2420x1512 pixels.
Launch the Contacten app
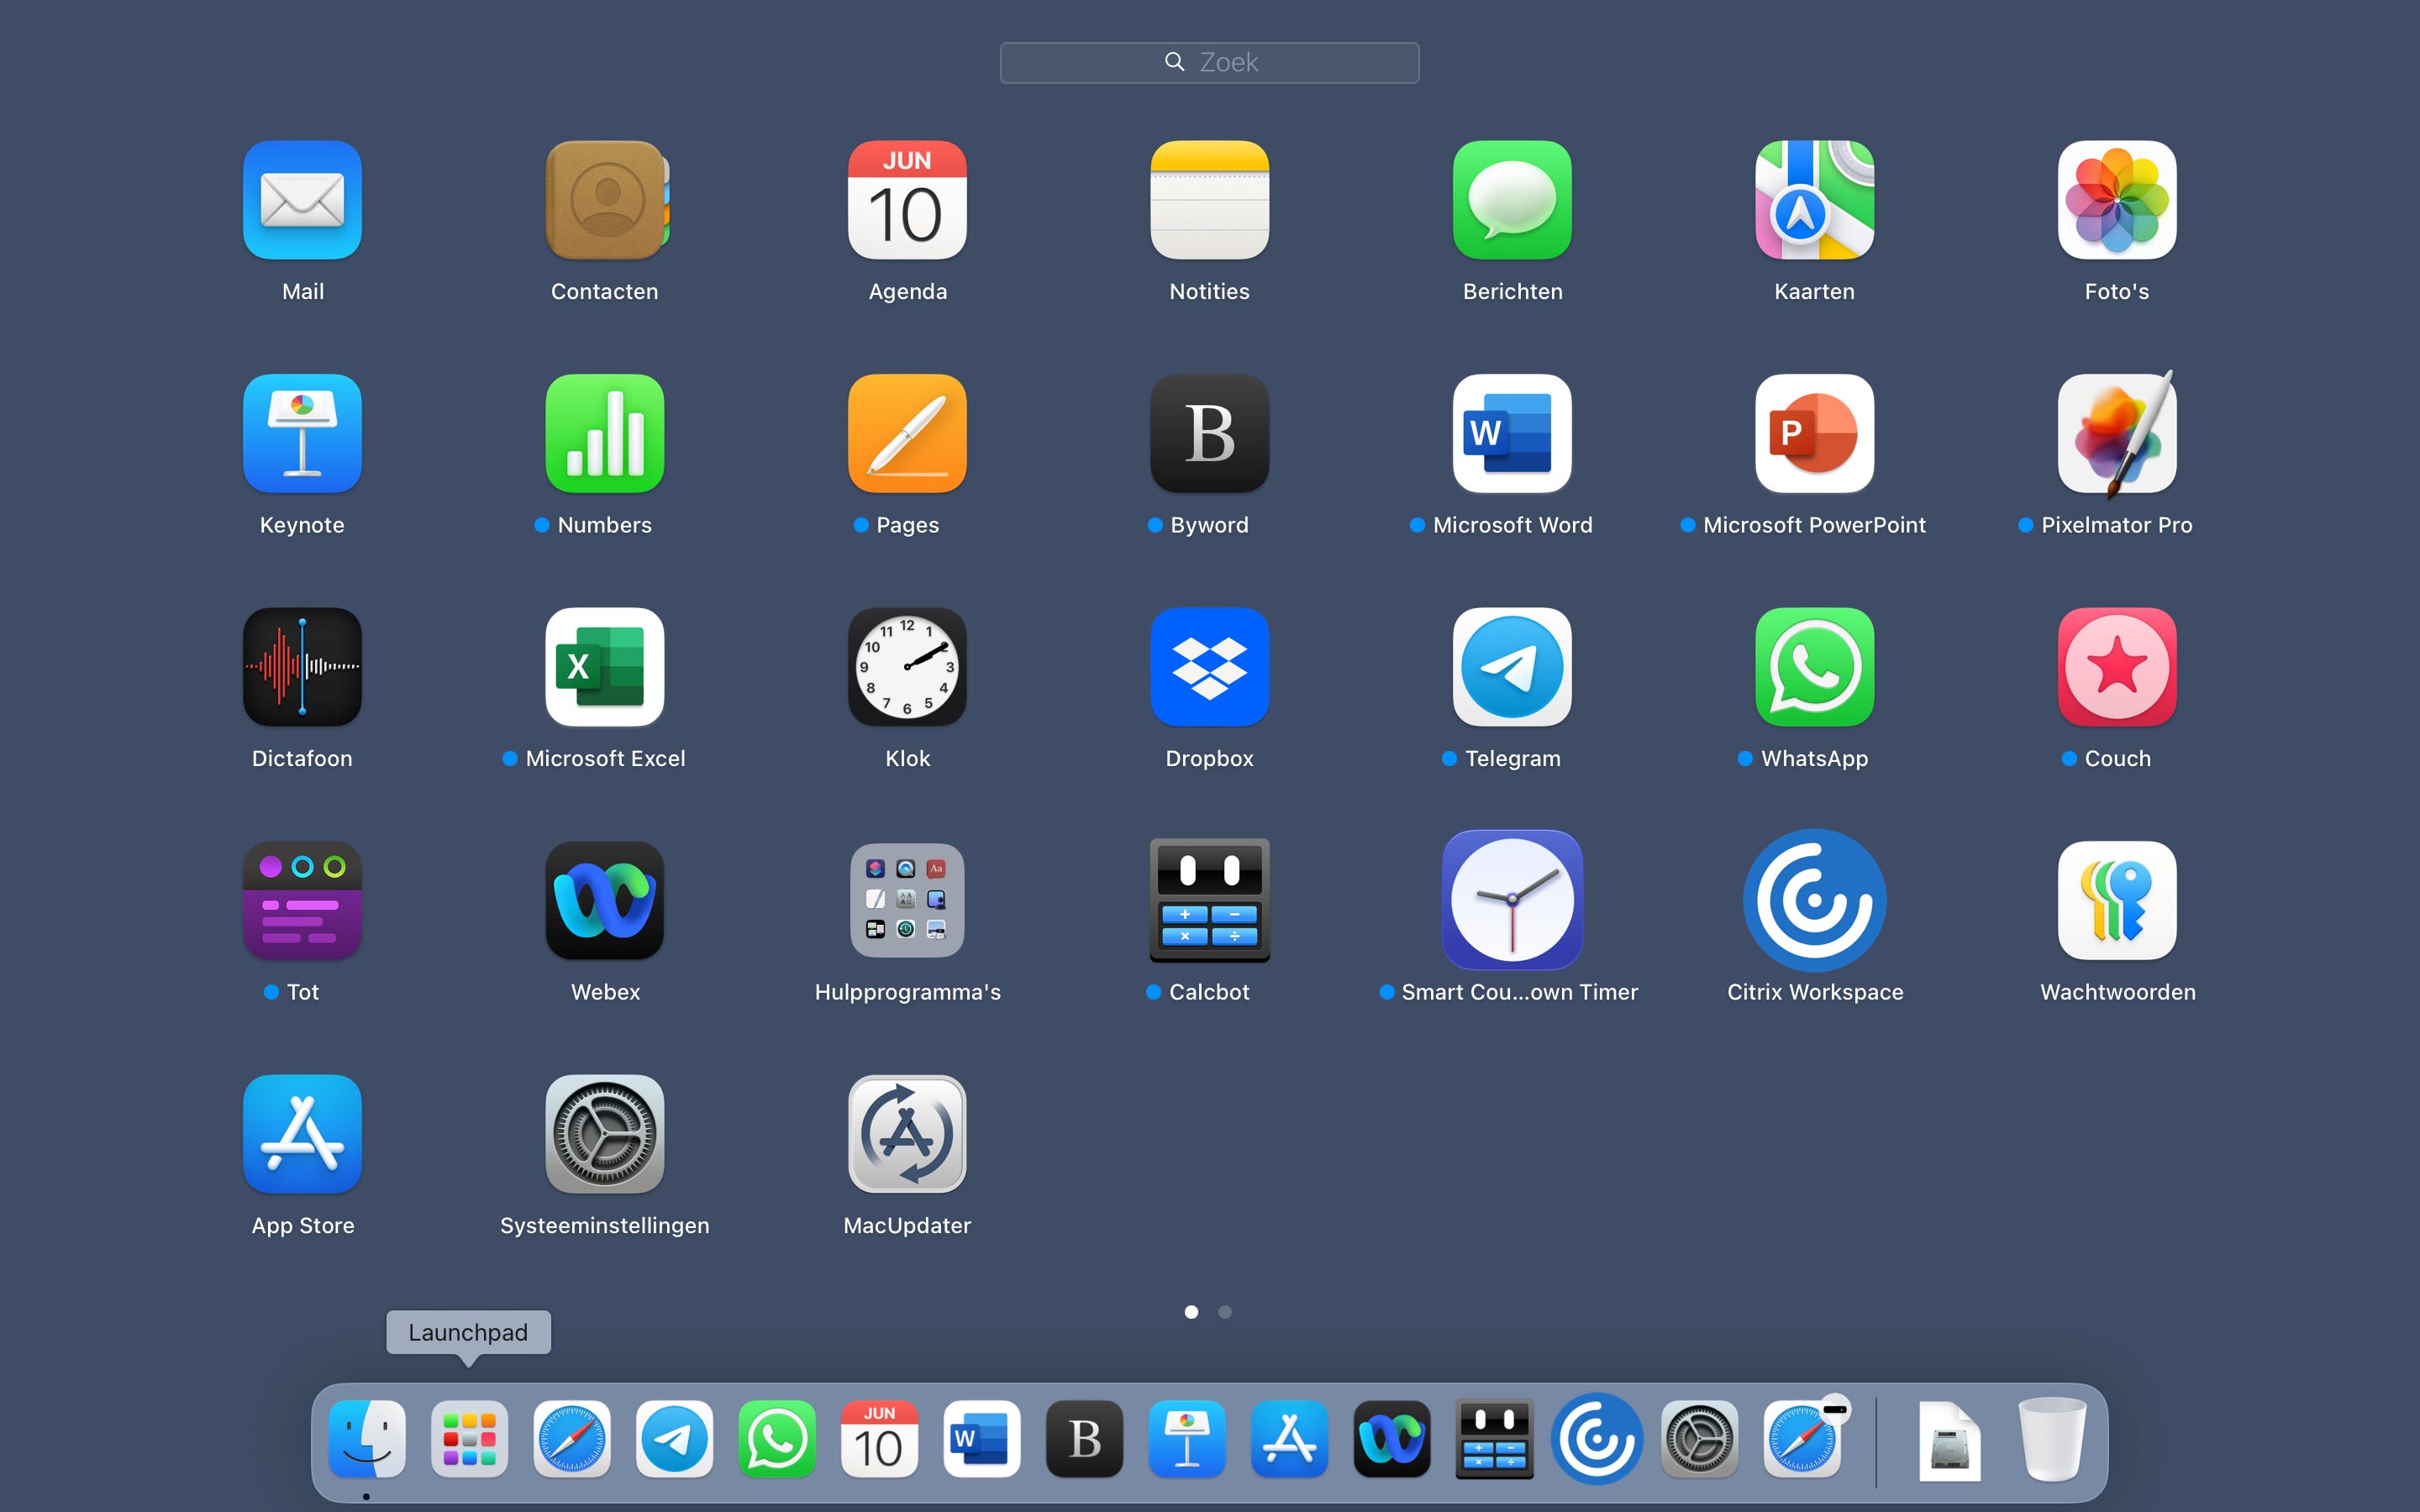click(x=605, y=200)
